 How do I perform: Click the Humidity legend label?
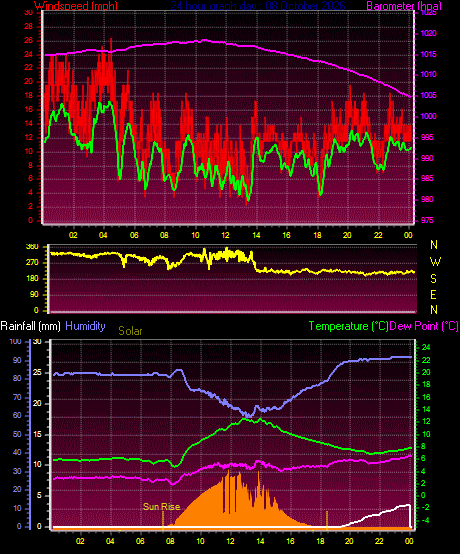[85, 326]
